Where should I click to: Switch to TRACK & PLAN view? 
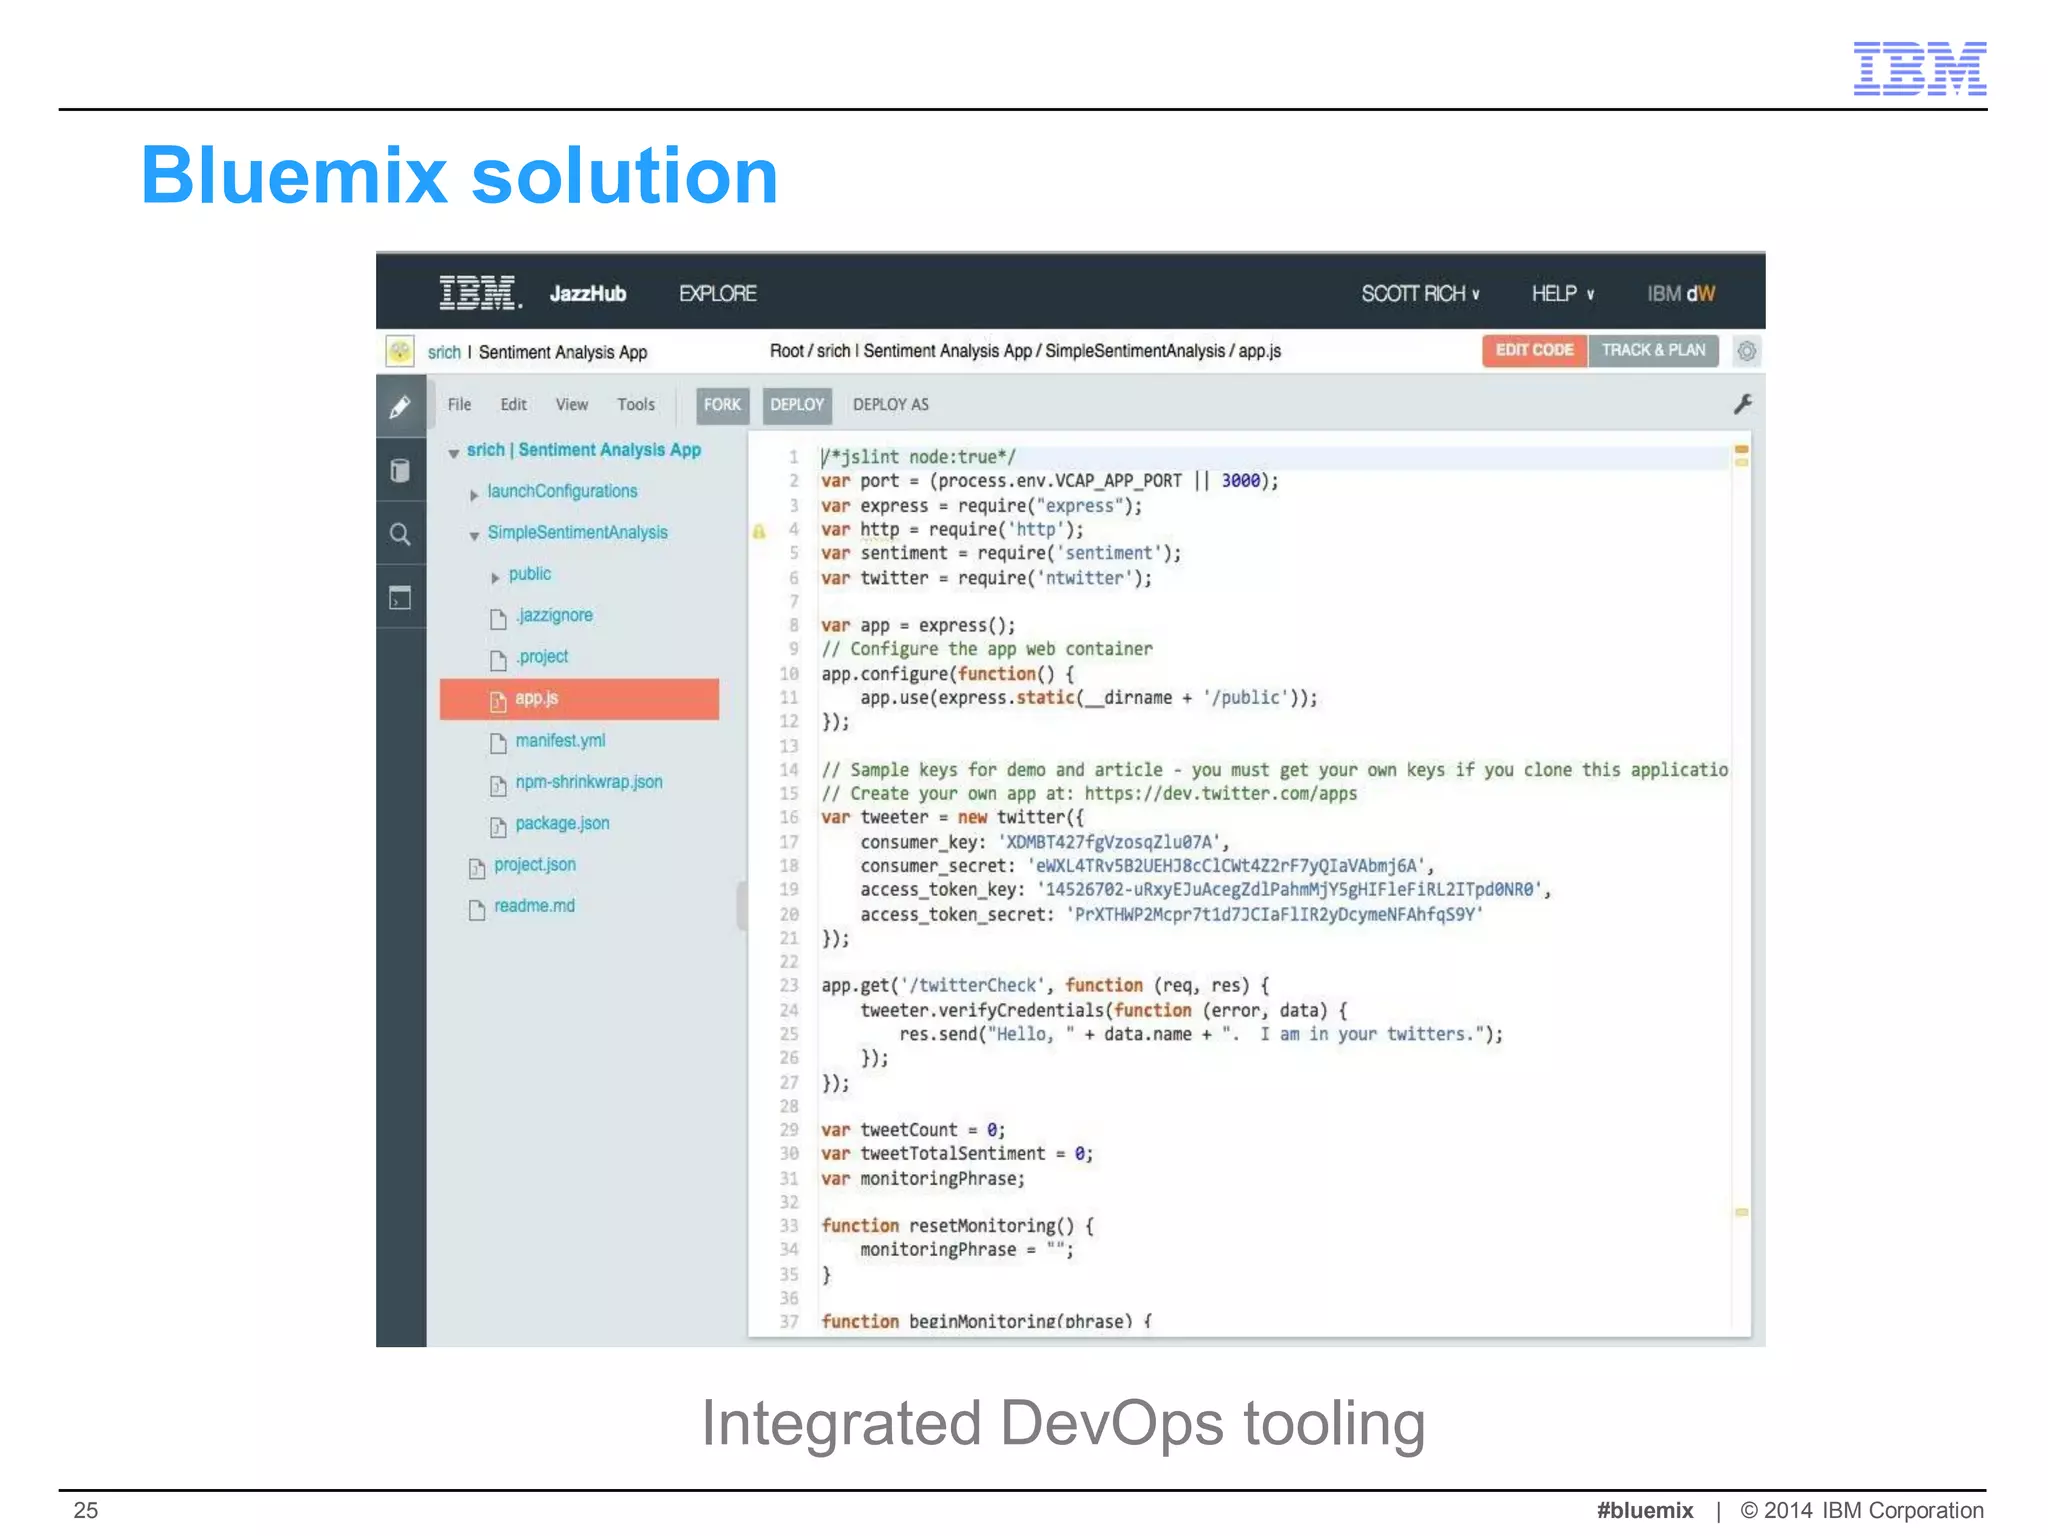pyautogui.click(x=1653, y=350)
